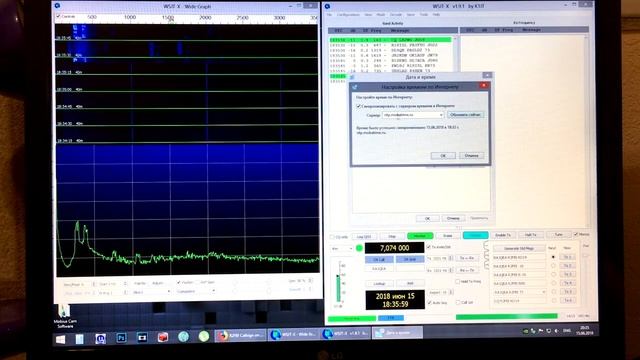
Task: Toggle the Auto Seq checkbox
Action: coord(429,302)
